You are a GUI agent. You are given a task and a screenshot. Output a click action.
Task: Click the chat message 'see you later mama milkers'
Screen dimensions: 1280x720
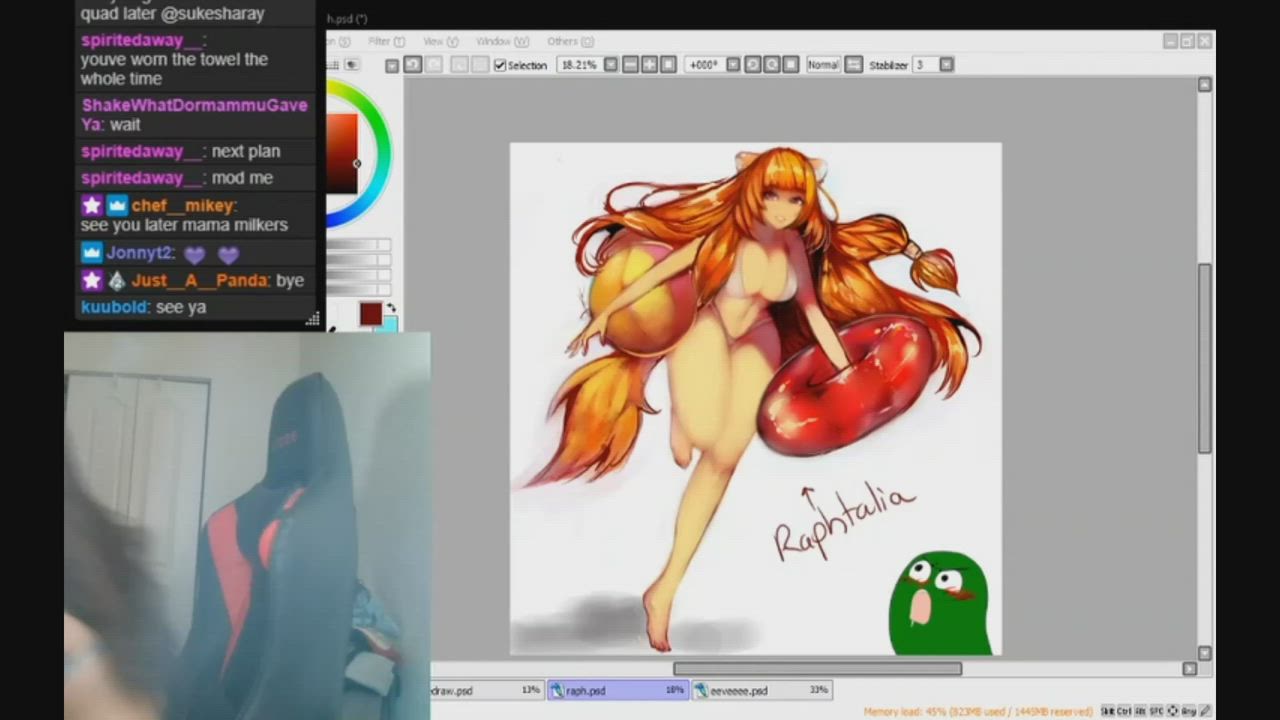[184, 225]
